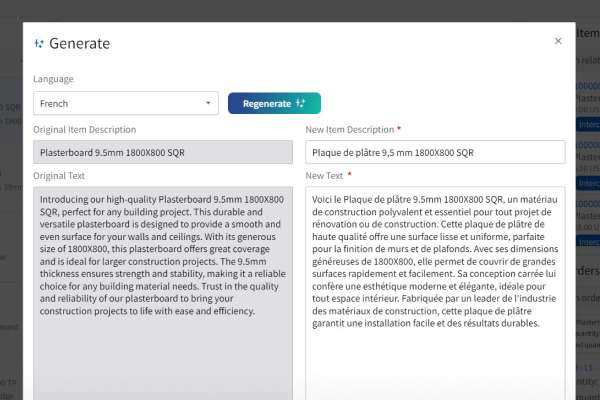The width and height of the screenshot is (600, 400).
Task: Click the Language label
Action: point(53,79)
